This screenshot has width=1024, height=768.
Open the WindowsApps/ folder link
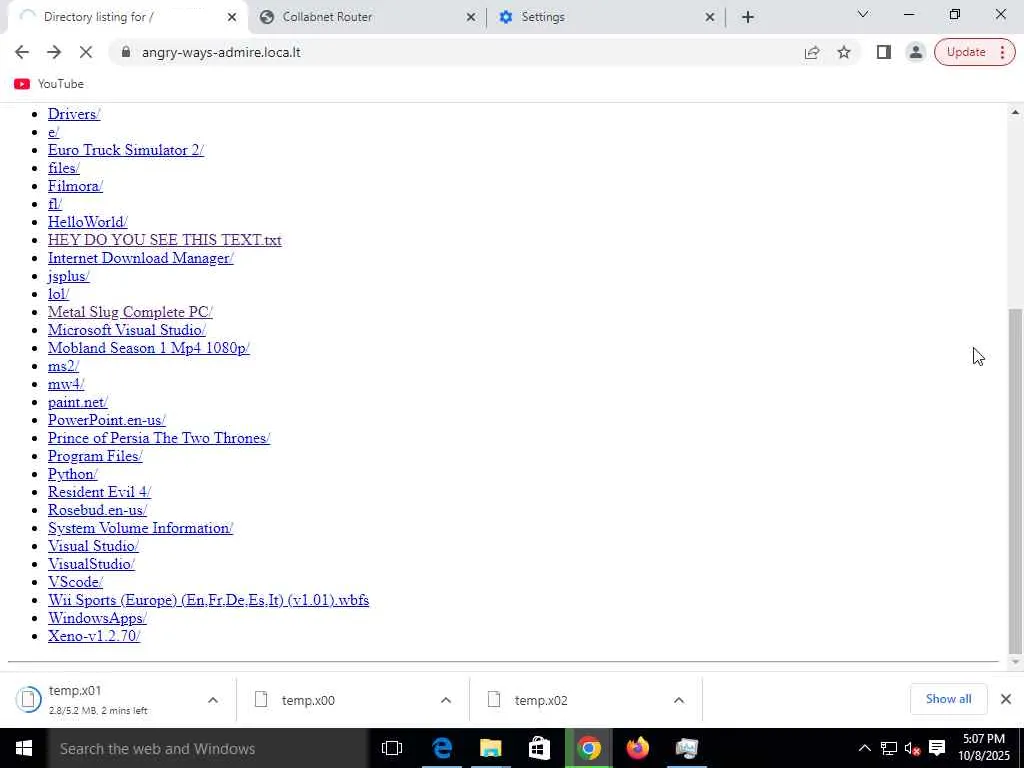(97, 618)
